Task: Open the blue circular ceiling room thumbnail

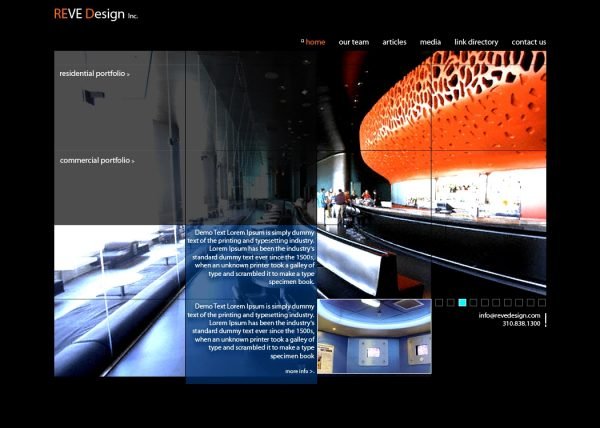Action: 374,336
